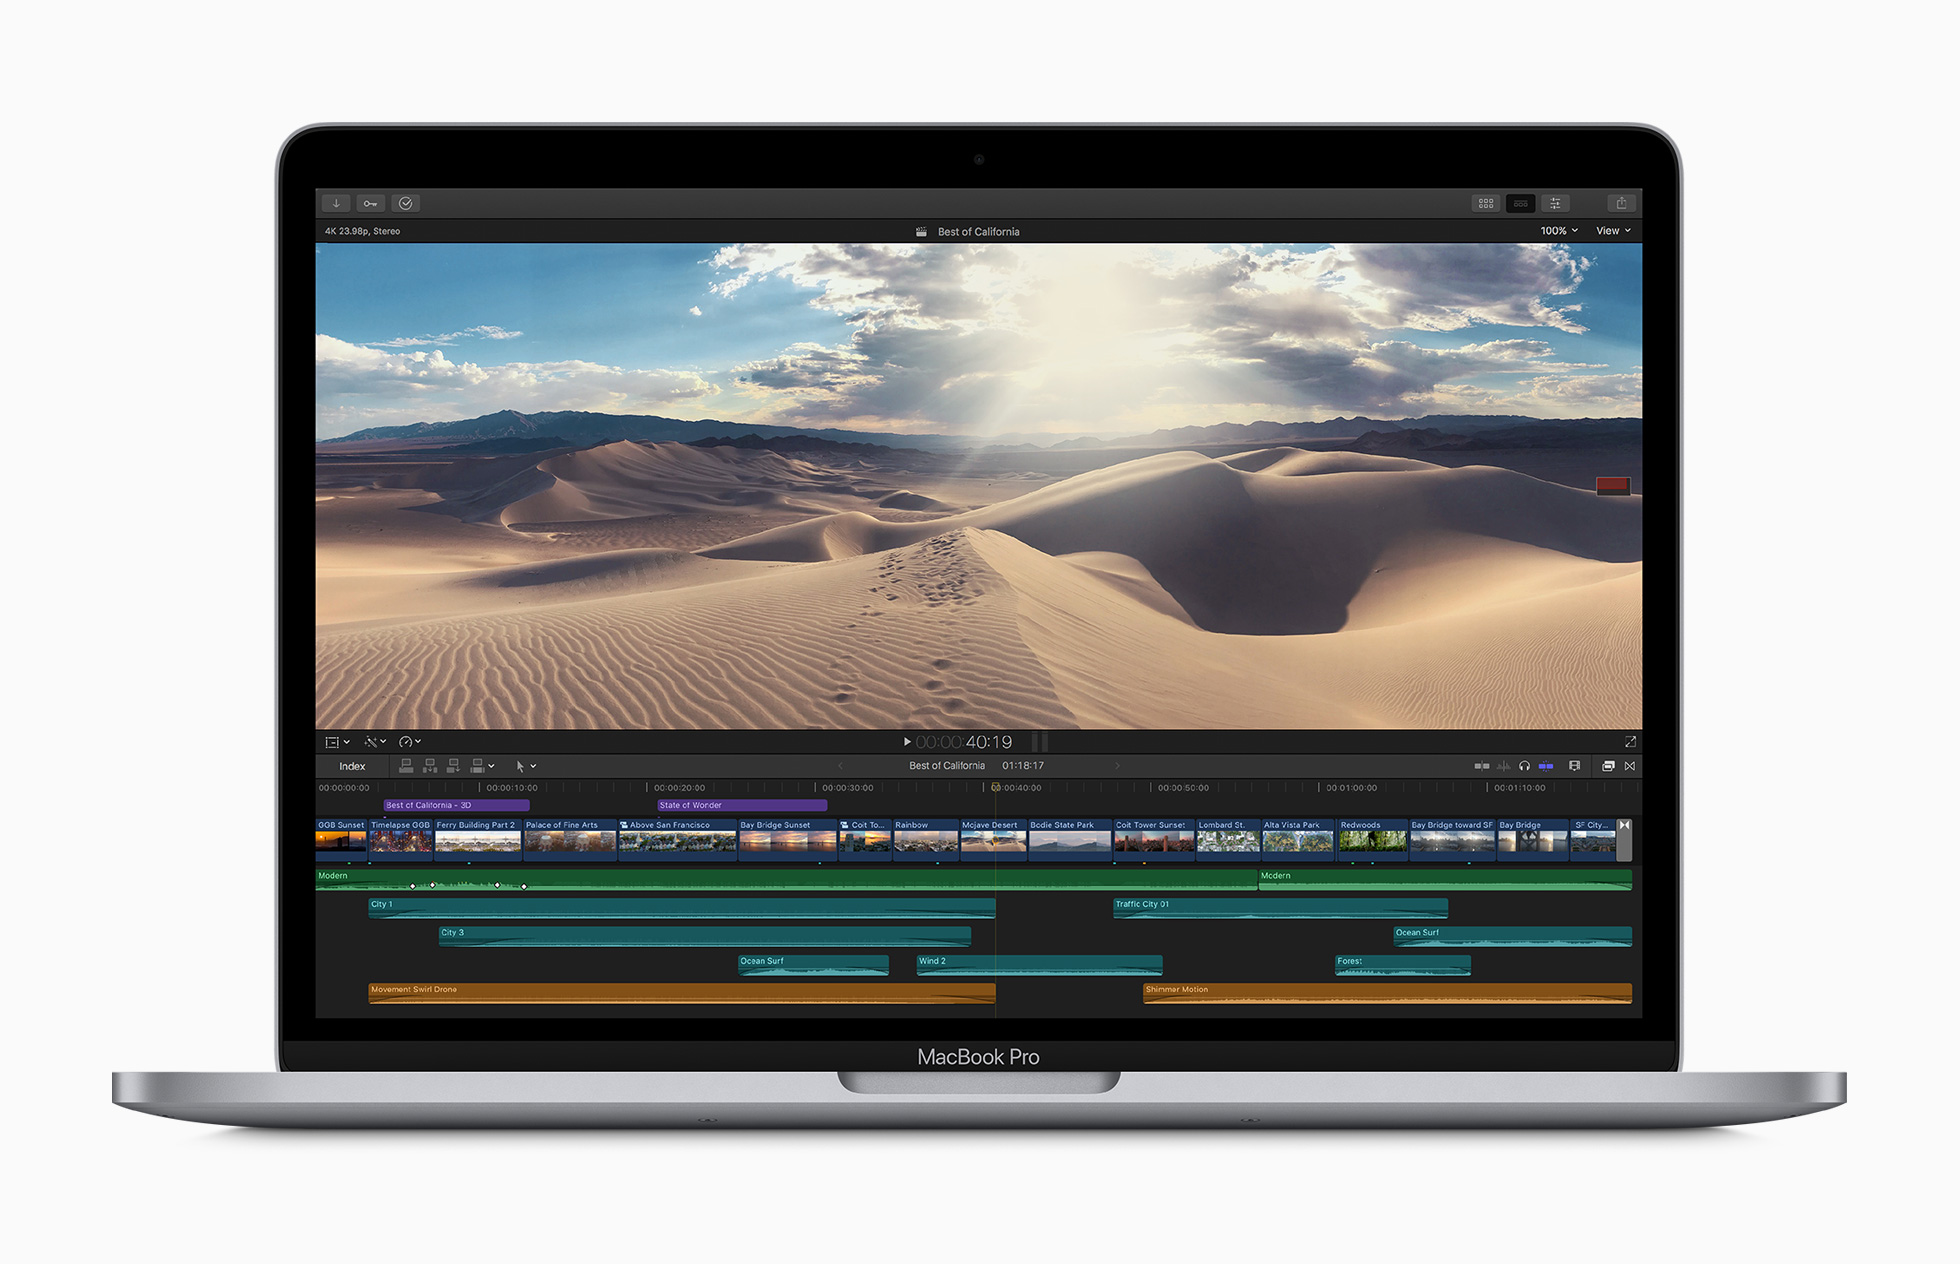This screenshot has width=1960, height=1264.
Task: Open the Share export icon
Action: click(1621, 203)
